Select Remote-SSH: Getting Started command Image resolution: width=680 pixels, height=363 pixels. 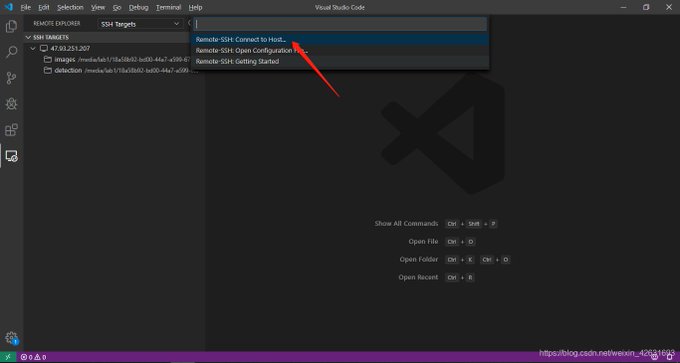point(340,62)
